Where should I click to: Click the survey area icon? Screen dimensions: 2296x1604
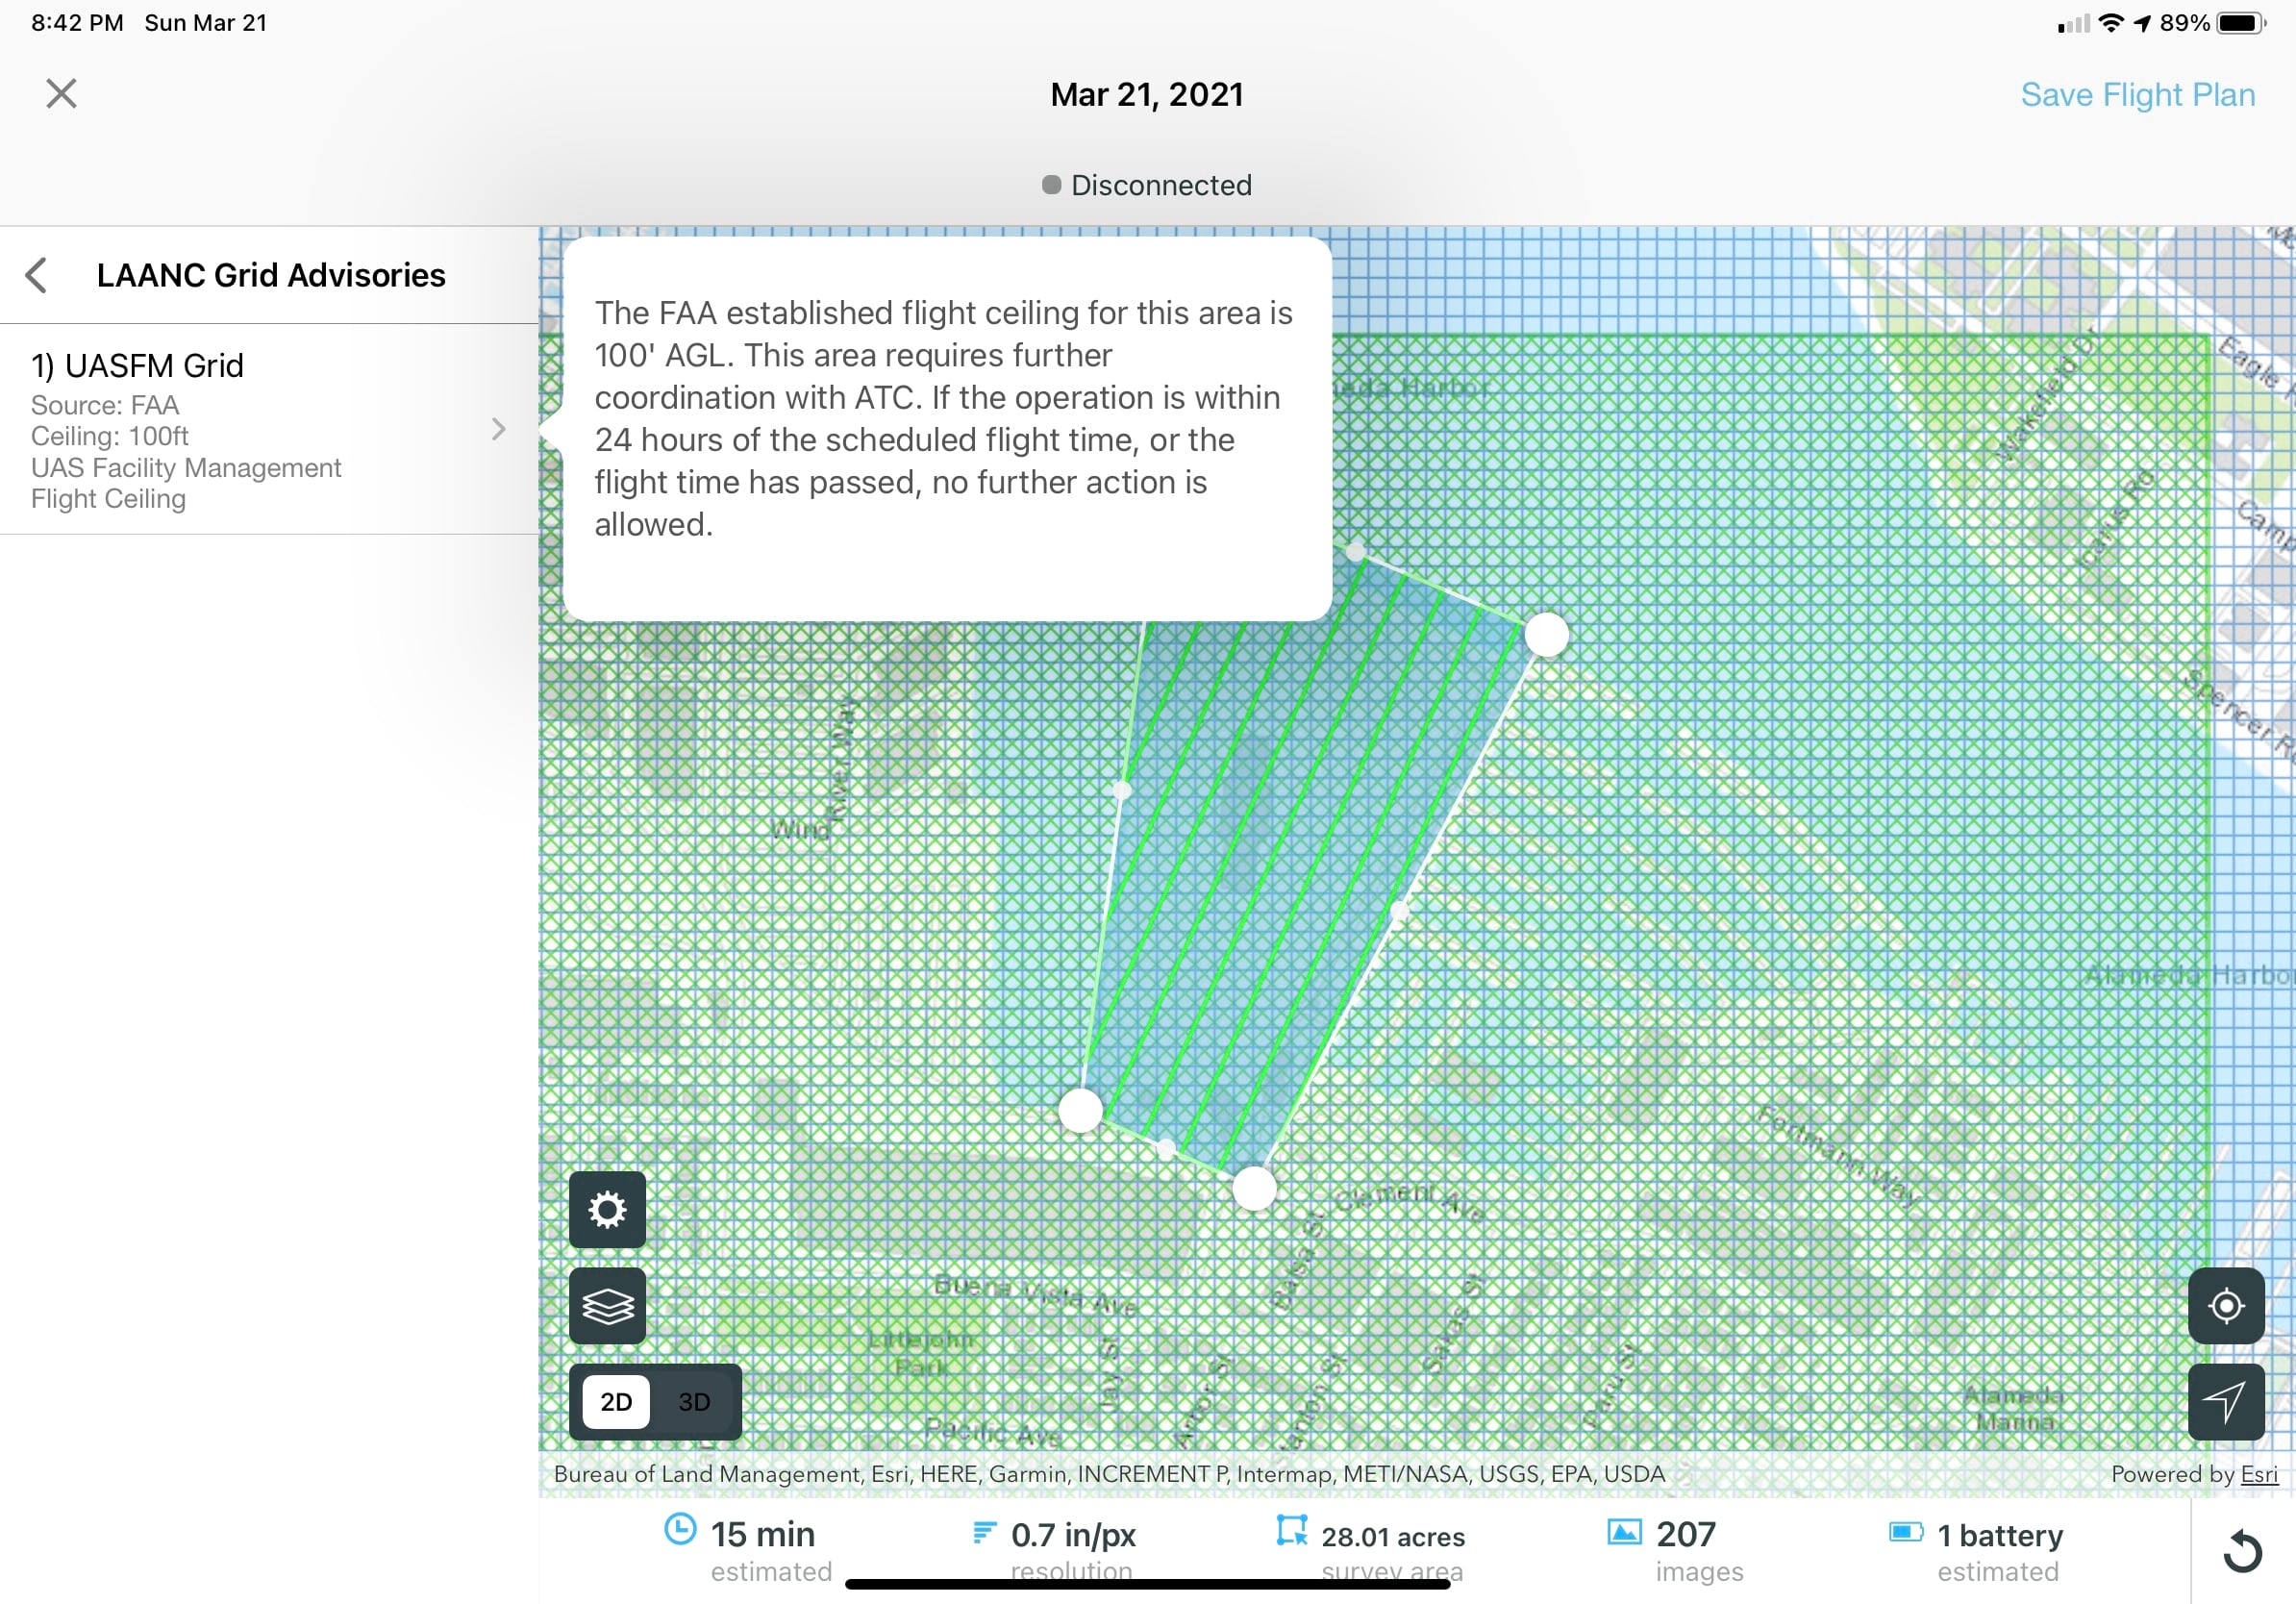(1292, 1533)
